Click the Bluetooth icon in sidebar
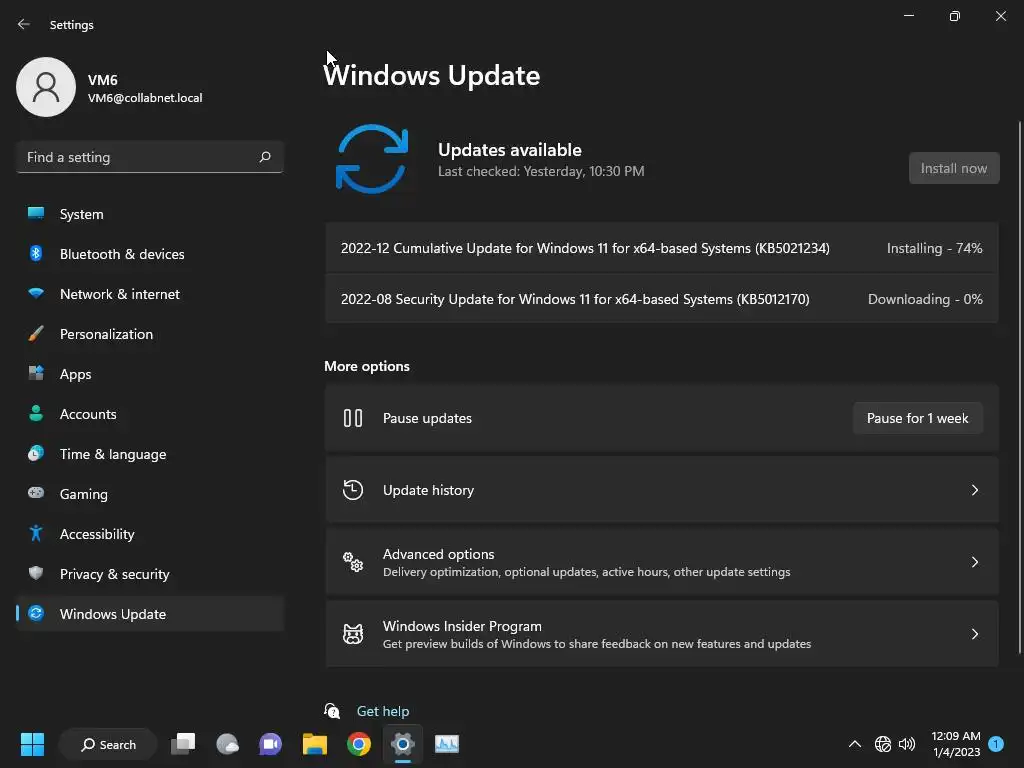 click(x=36, y=253)
